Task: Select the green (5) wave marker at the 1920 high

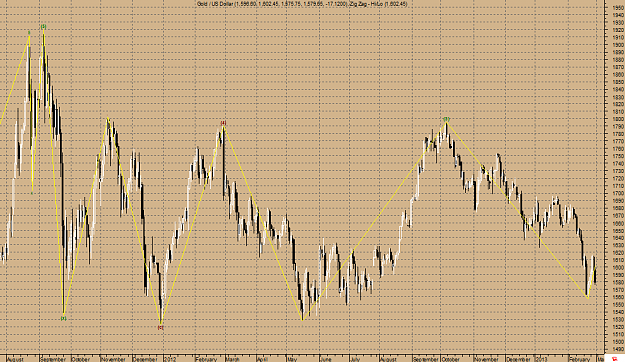Action: tap(43, 26)
